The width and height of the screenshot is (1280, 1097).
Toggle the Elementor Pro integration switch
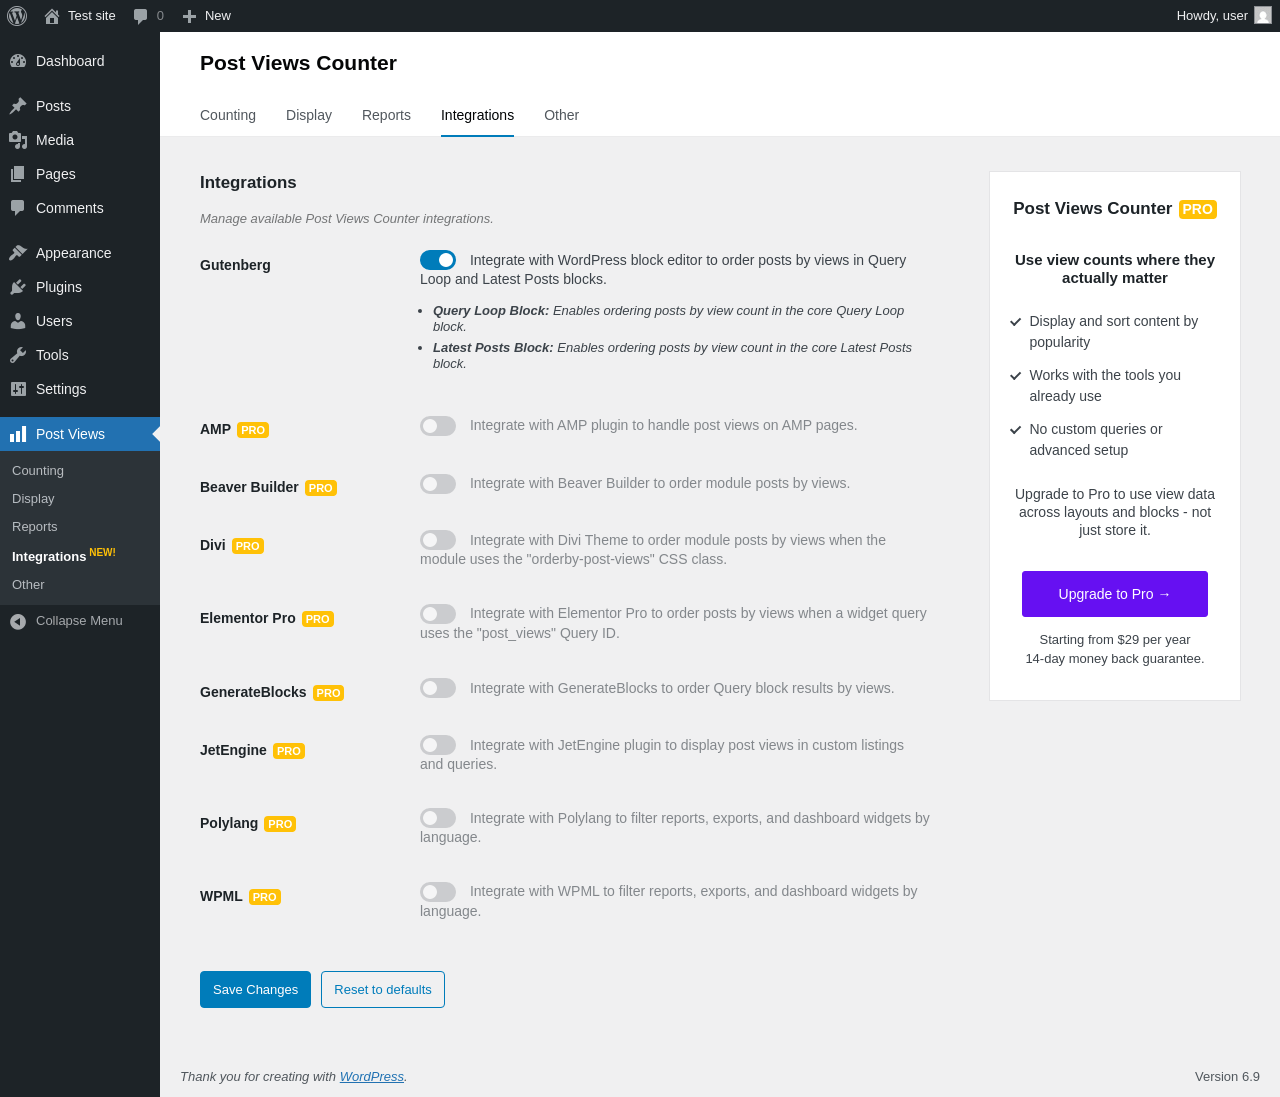click(x=438, y=614)
